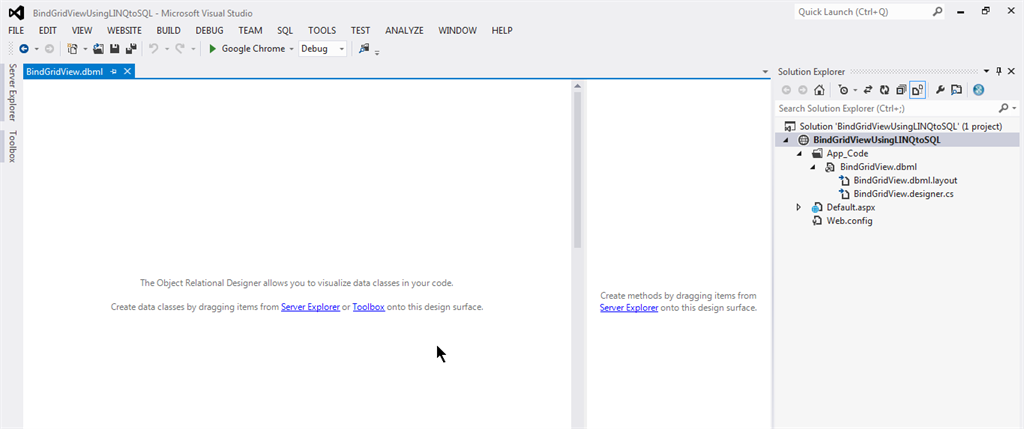1024x429 pixels.
Task: Open the New Item dropdown arrow
Action: [x=85, y=49]
